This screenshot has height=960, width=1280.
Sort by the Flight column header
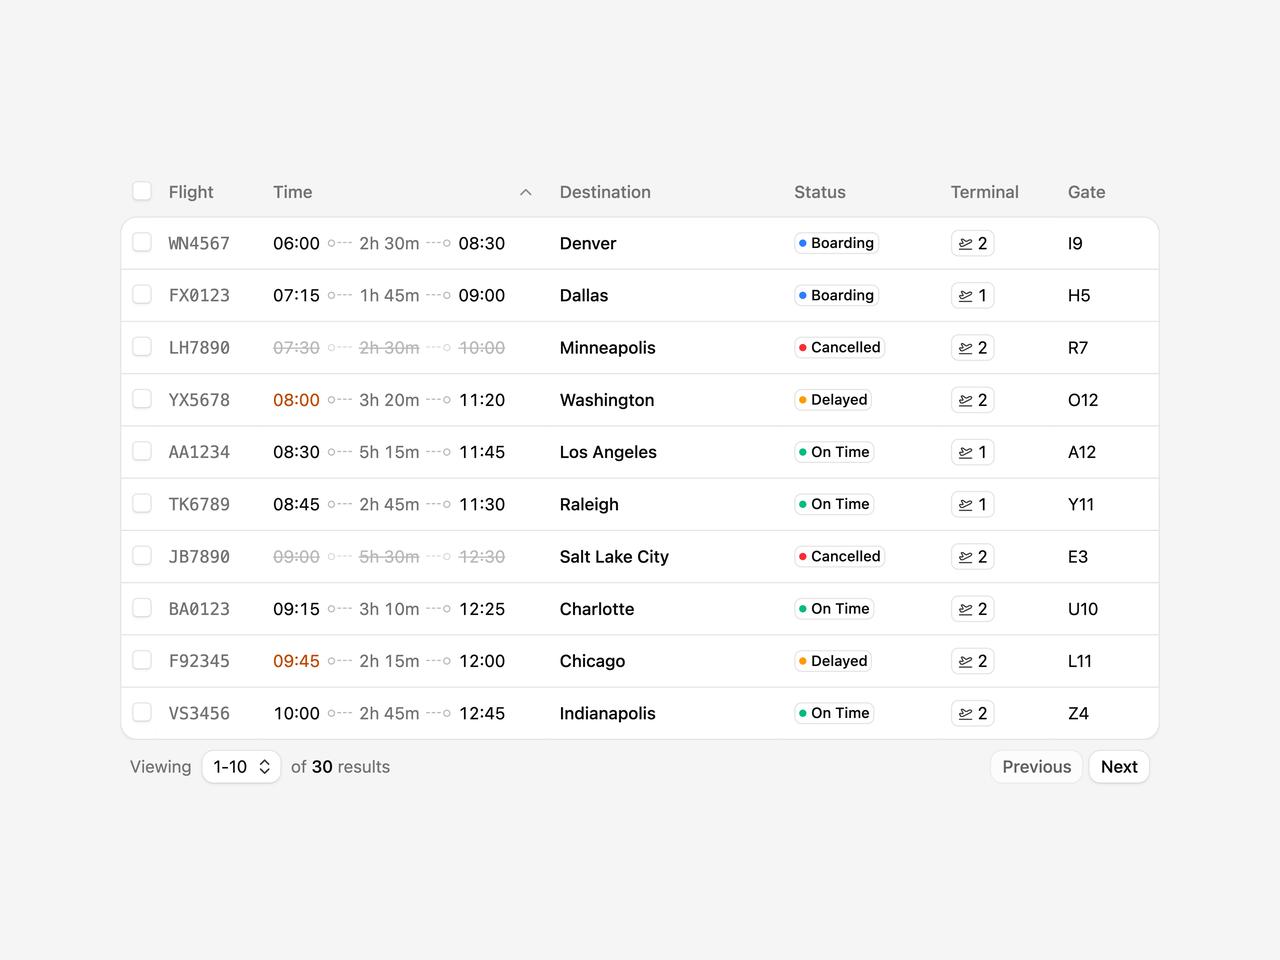(x=191, y=192)
